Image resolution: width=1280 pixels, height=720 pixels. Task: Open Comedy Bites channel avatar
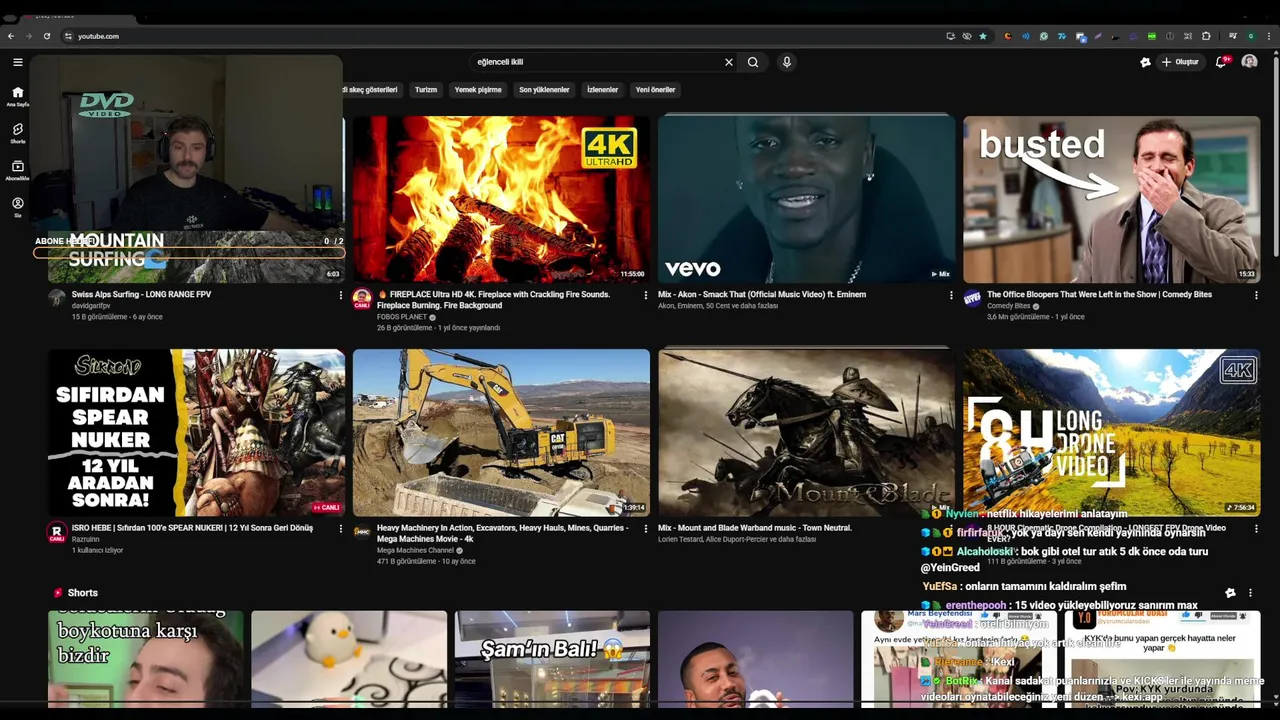(972, 299)
